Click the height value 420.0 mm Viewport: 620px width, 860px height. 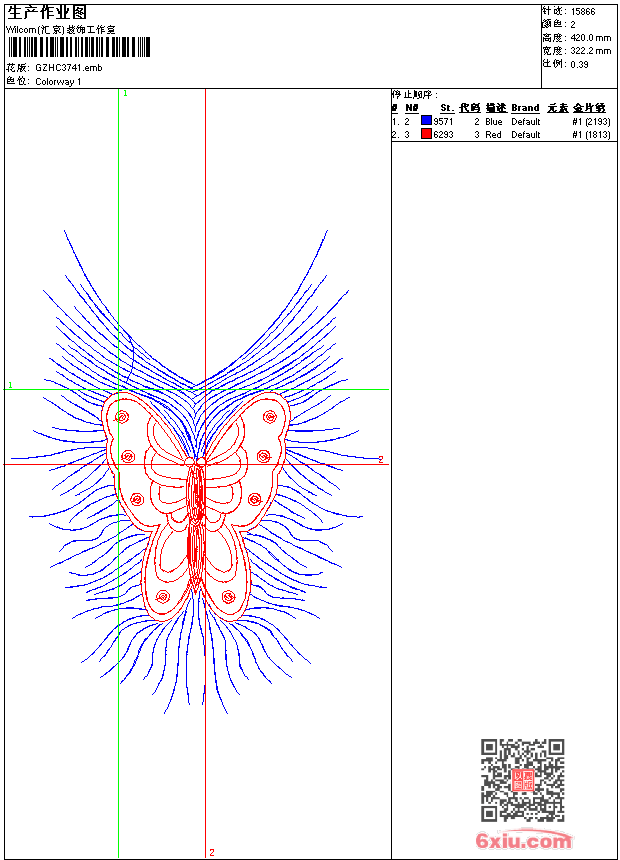[x=590, y=37]
